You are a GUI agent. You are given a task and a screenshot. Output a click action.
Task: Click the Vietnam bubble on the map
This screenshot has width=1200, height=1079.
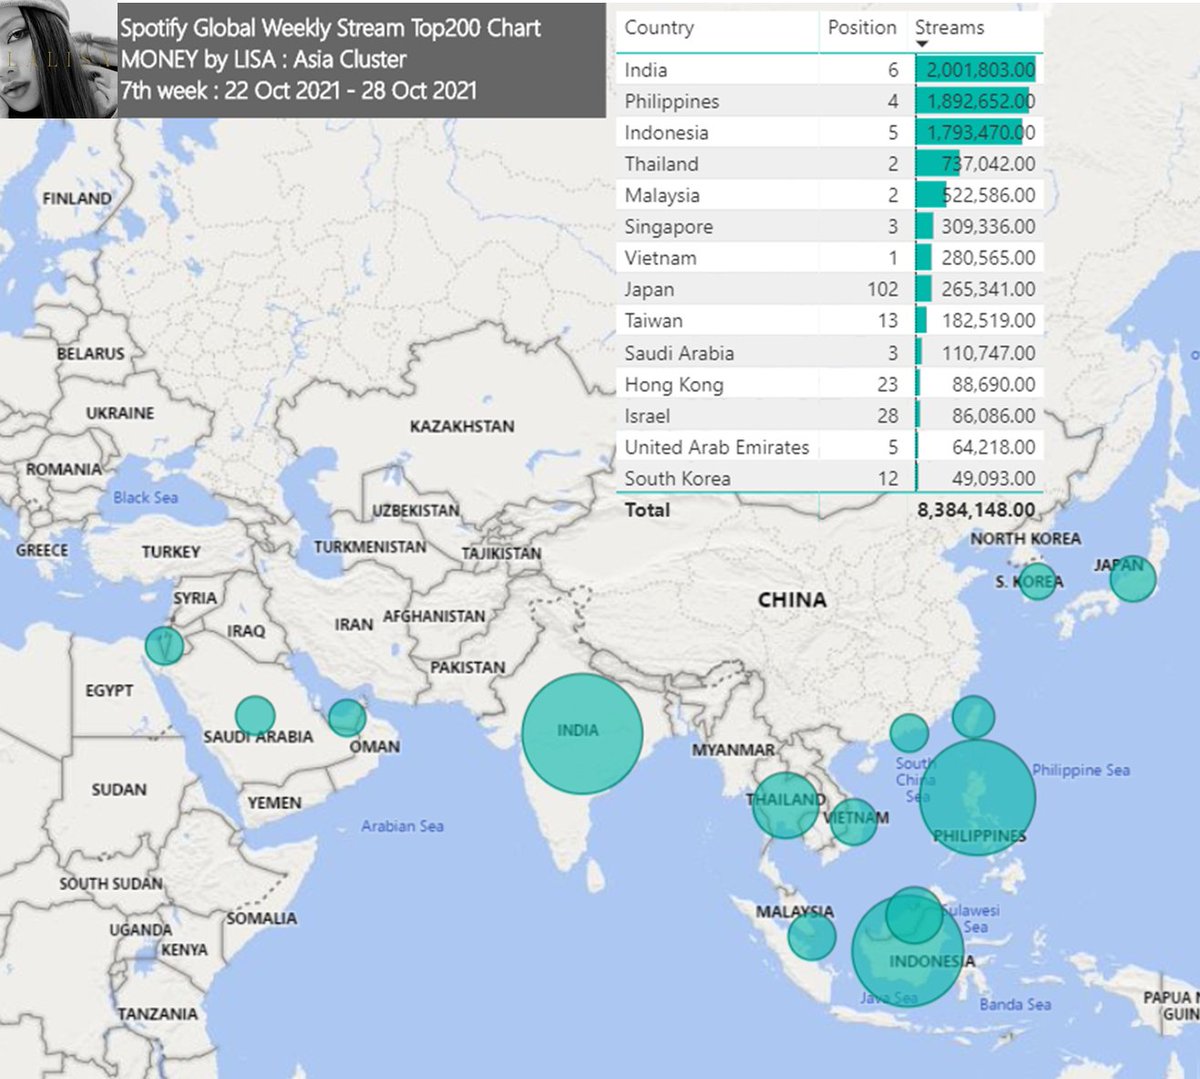click(853, 821)
